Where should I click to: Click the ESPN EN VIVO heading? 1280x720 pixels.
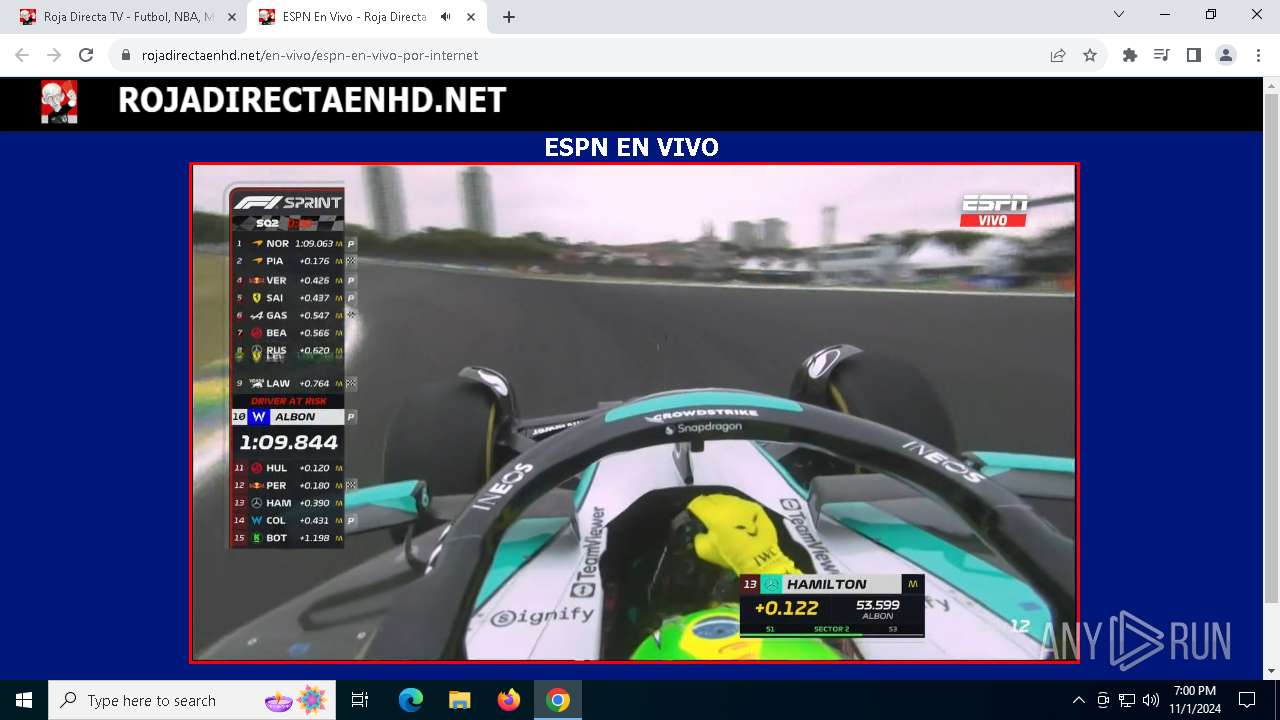[631, 148]
